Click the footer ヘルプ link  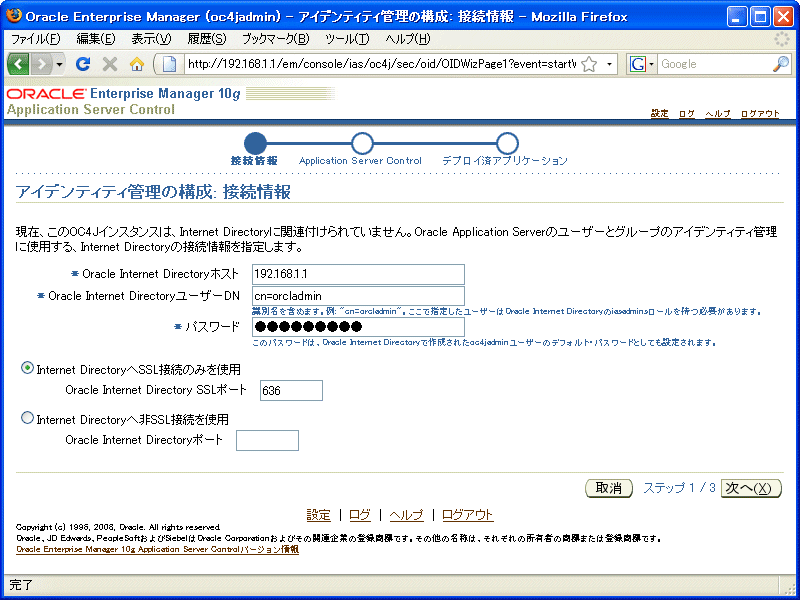pyautogui.click(x=407, y=515)
